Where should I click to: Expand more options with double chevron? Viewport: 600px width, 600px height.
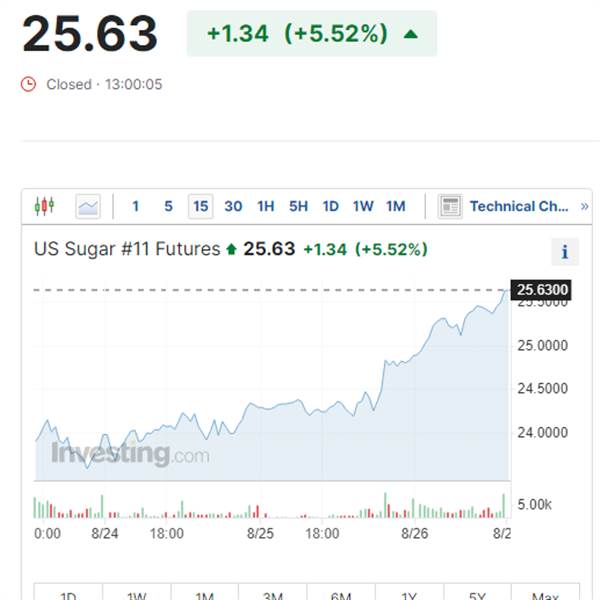[584, 207]
